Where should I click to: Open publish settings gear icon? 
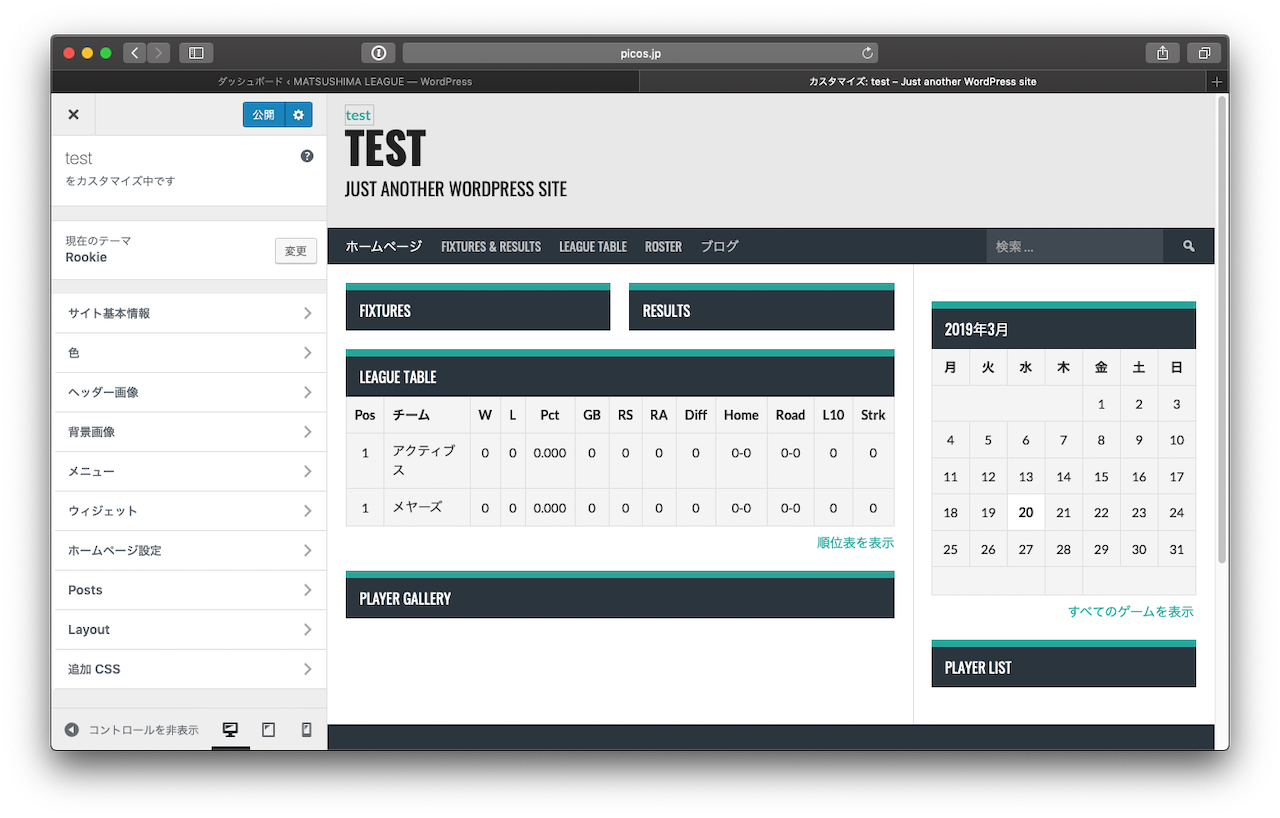click(298, 115)
